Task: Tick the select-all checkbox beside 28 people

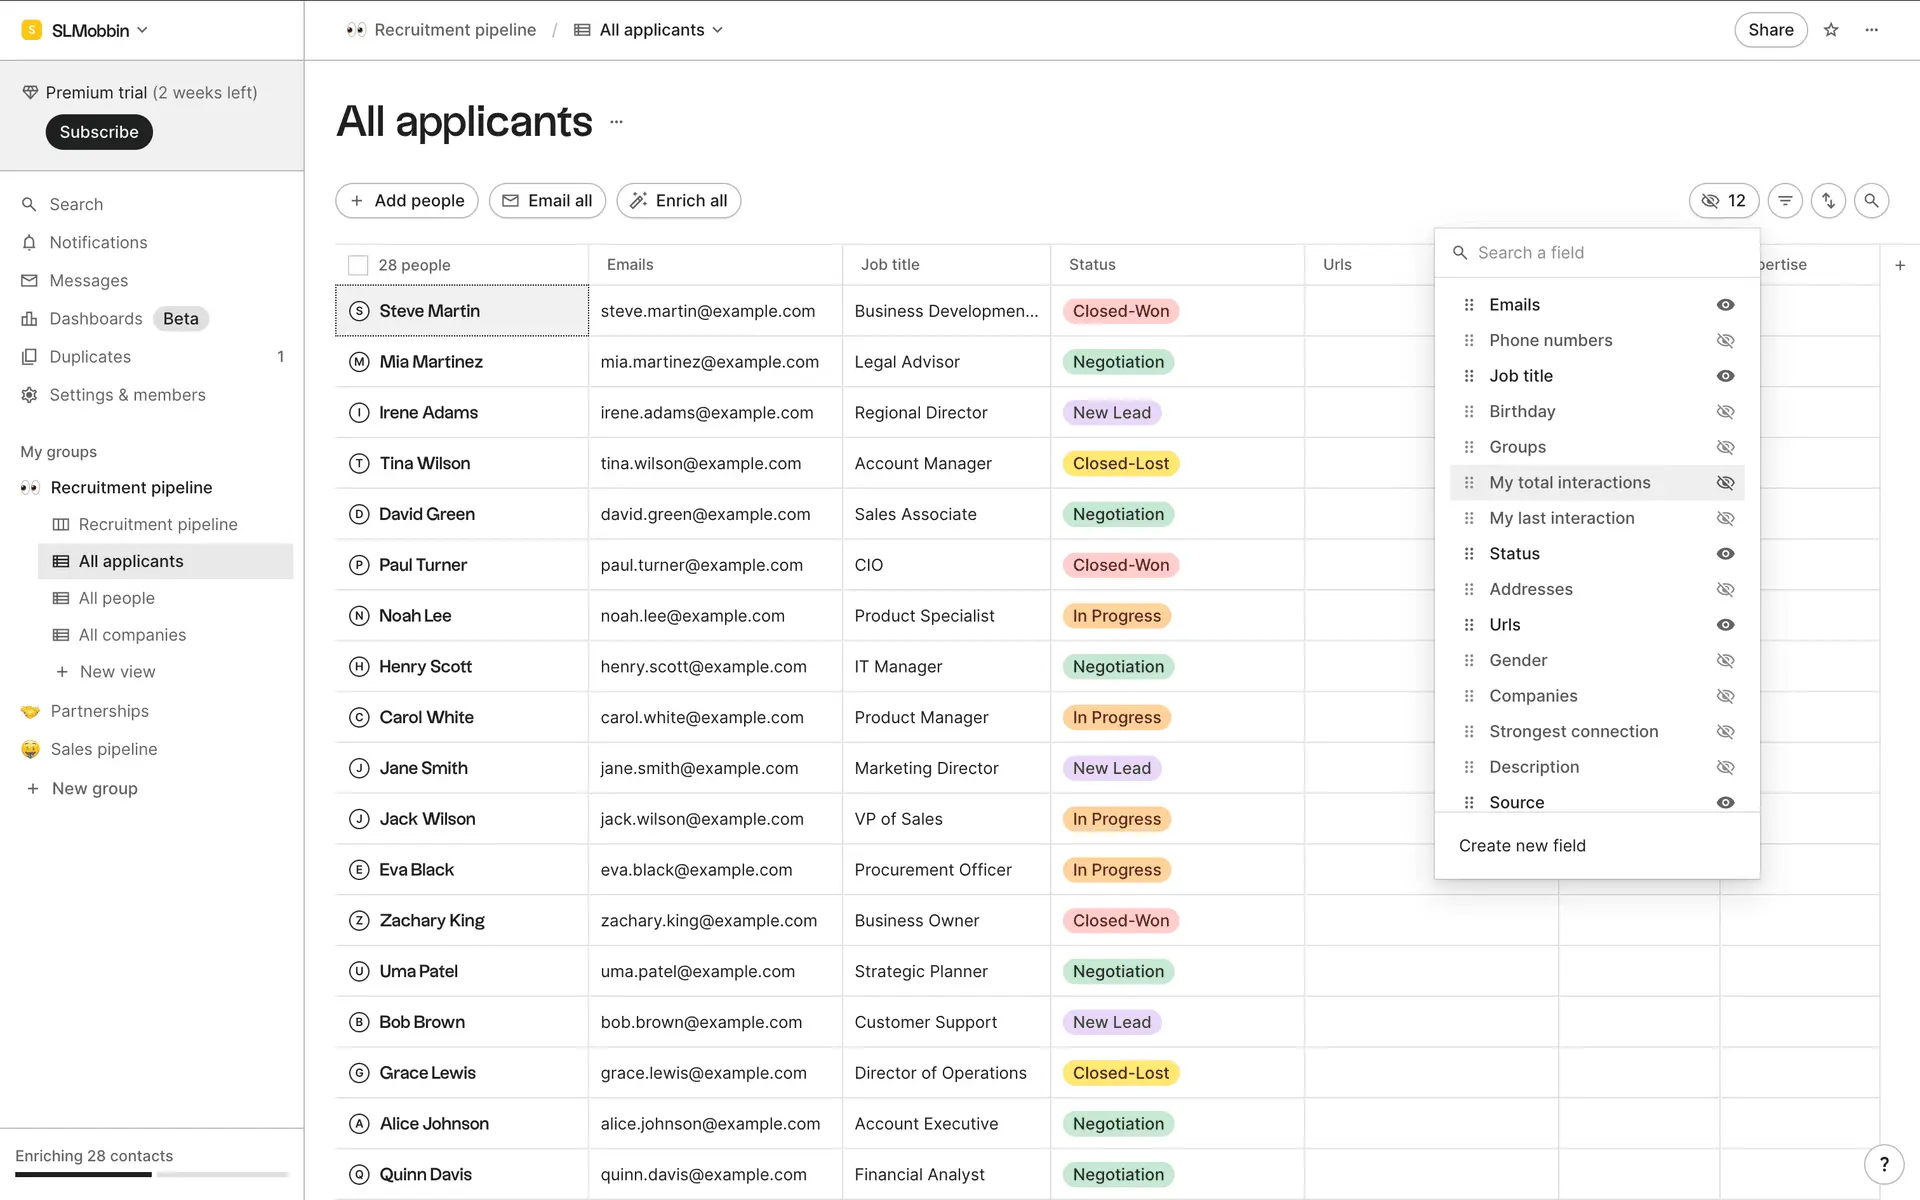Action: 358,265
